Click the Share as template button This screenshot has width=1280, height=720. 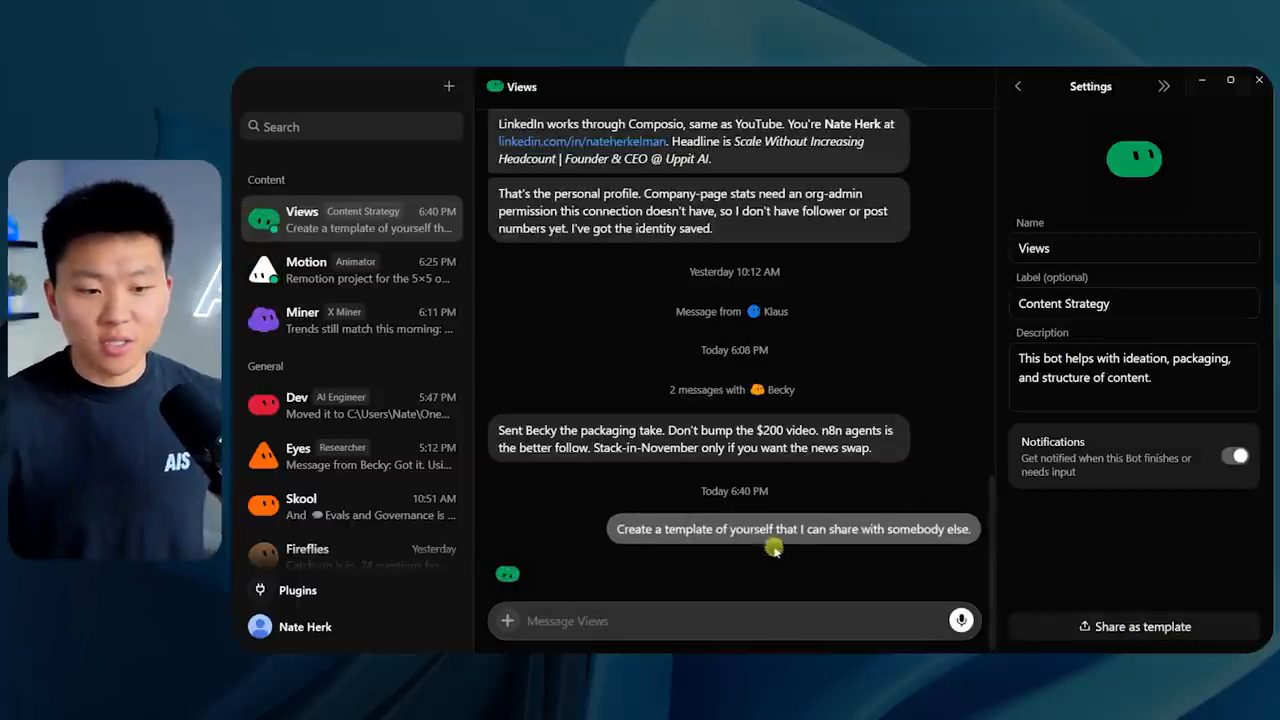[x=1134, y=627]
